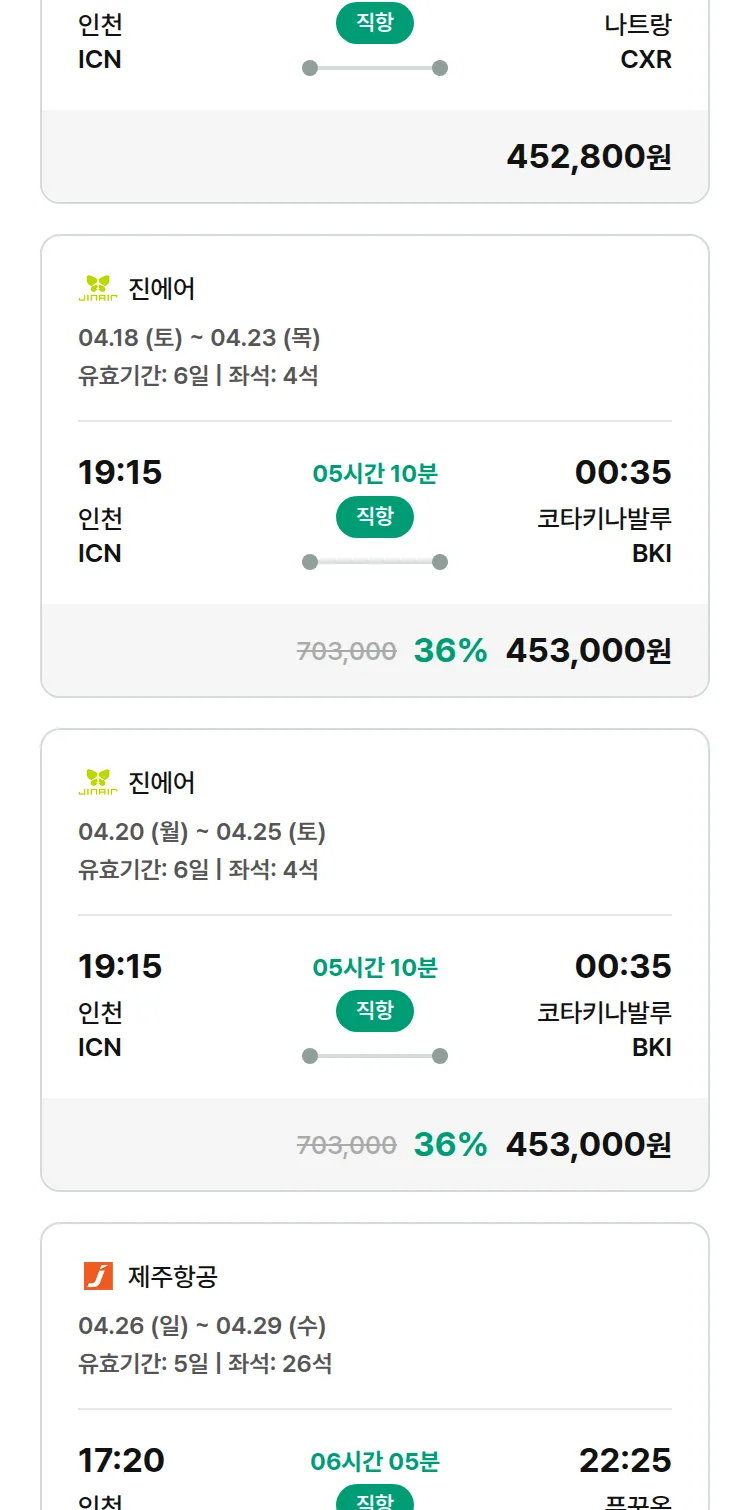Screen dimensions: 750x1510
Task: Click the struck-through 703,000 on the 04.20 flight
Action: pos(346,1145)
